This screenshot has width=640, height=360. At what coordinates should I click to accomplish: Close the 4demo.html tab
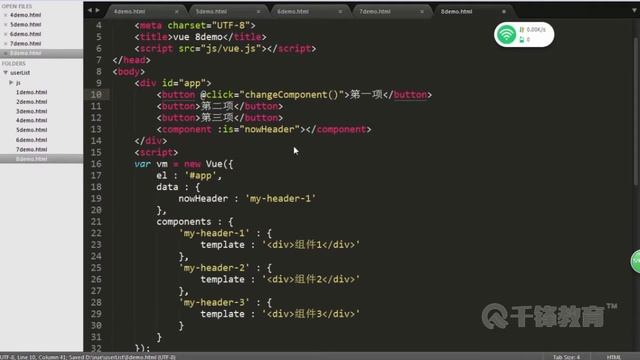[x=176, y=12]
